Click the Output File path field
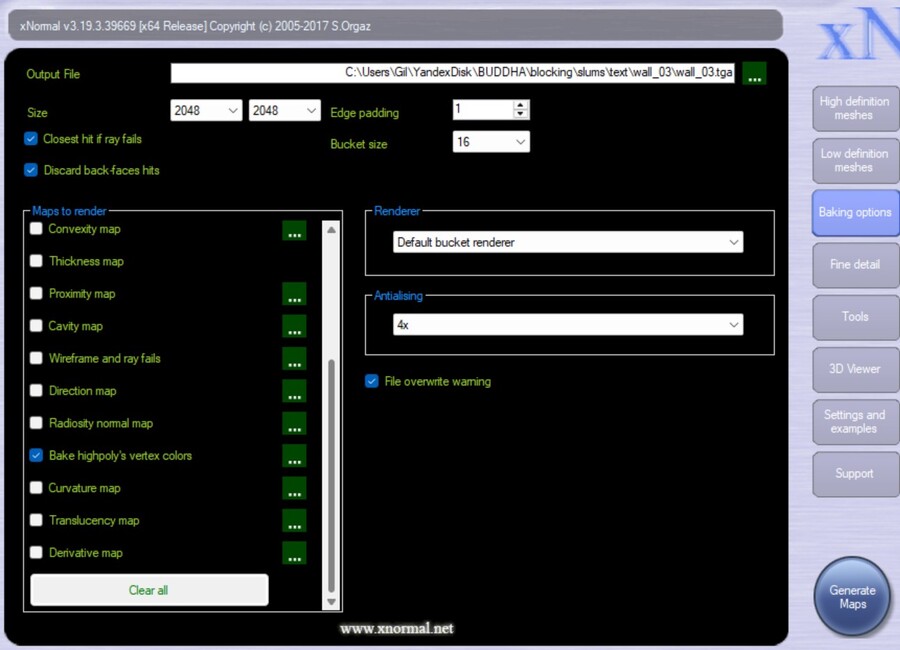The width and height of the screenshot is (900, 650). [x=452, y=73]
